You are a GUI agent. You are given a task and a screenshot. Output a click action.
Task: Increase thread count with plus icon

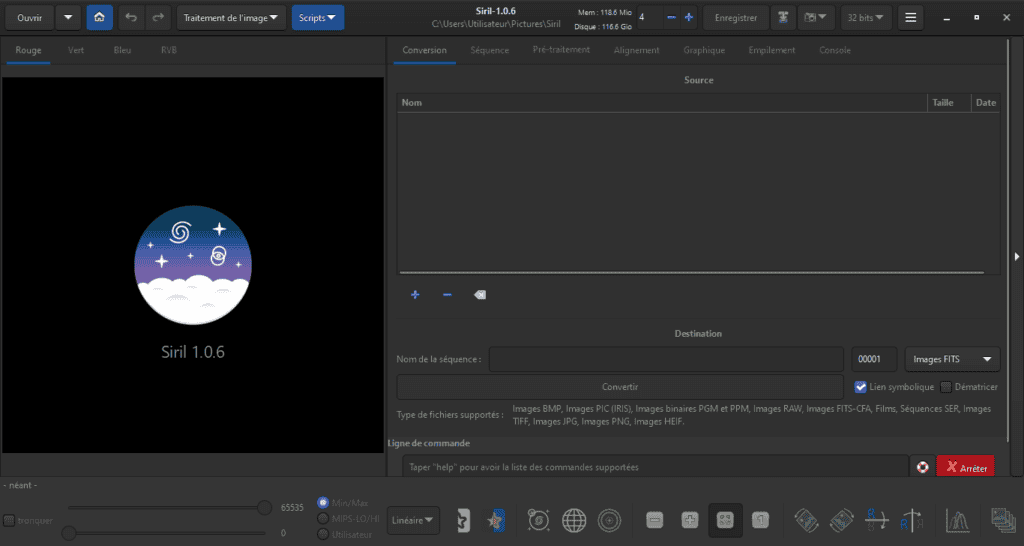pos(688,18)
